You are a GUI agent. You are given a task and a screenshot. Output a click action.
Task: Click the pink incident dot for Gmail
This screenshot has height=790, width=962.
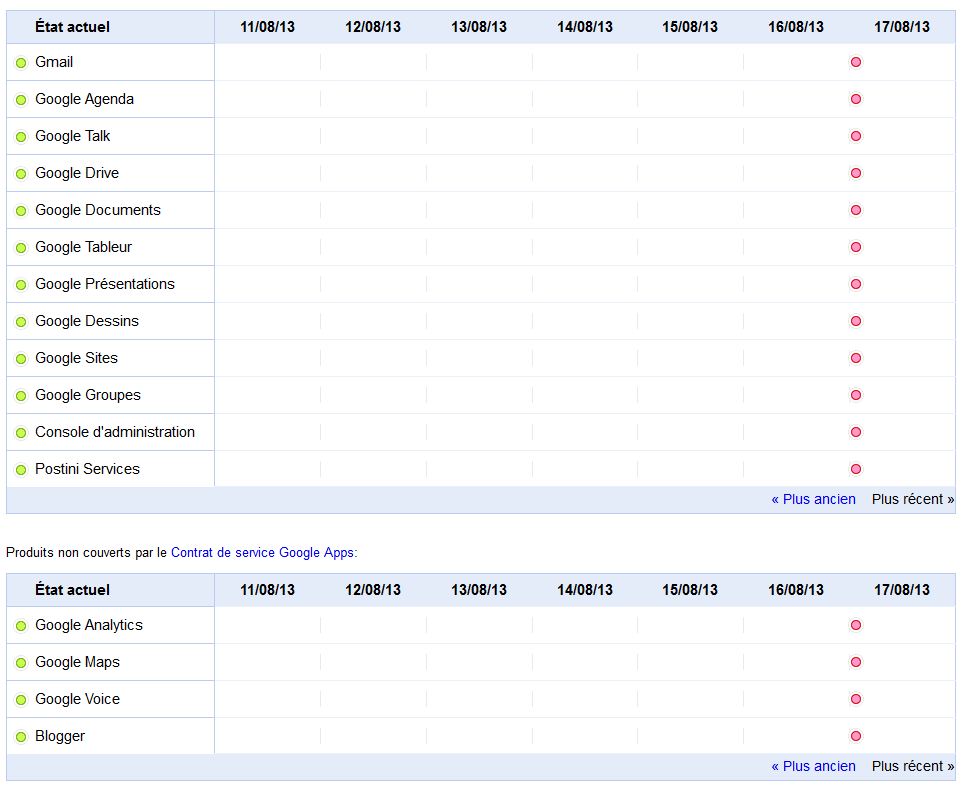(x=856, y=62)
